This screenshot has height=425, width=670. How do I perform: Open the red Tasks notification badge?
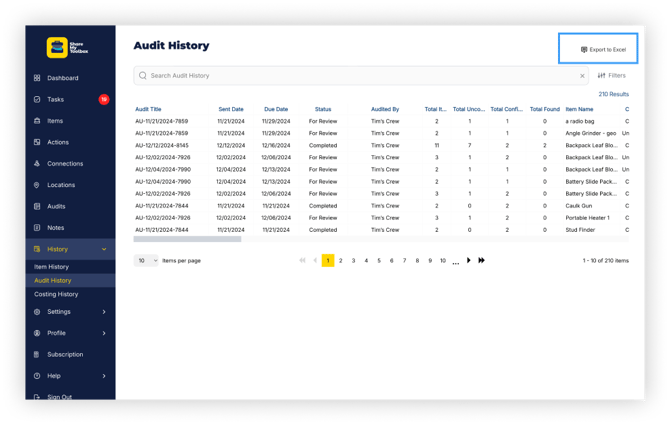[104, 99]
